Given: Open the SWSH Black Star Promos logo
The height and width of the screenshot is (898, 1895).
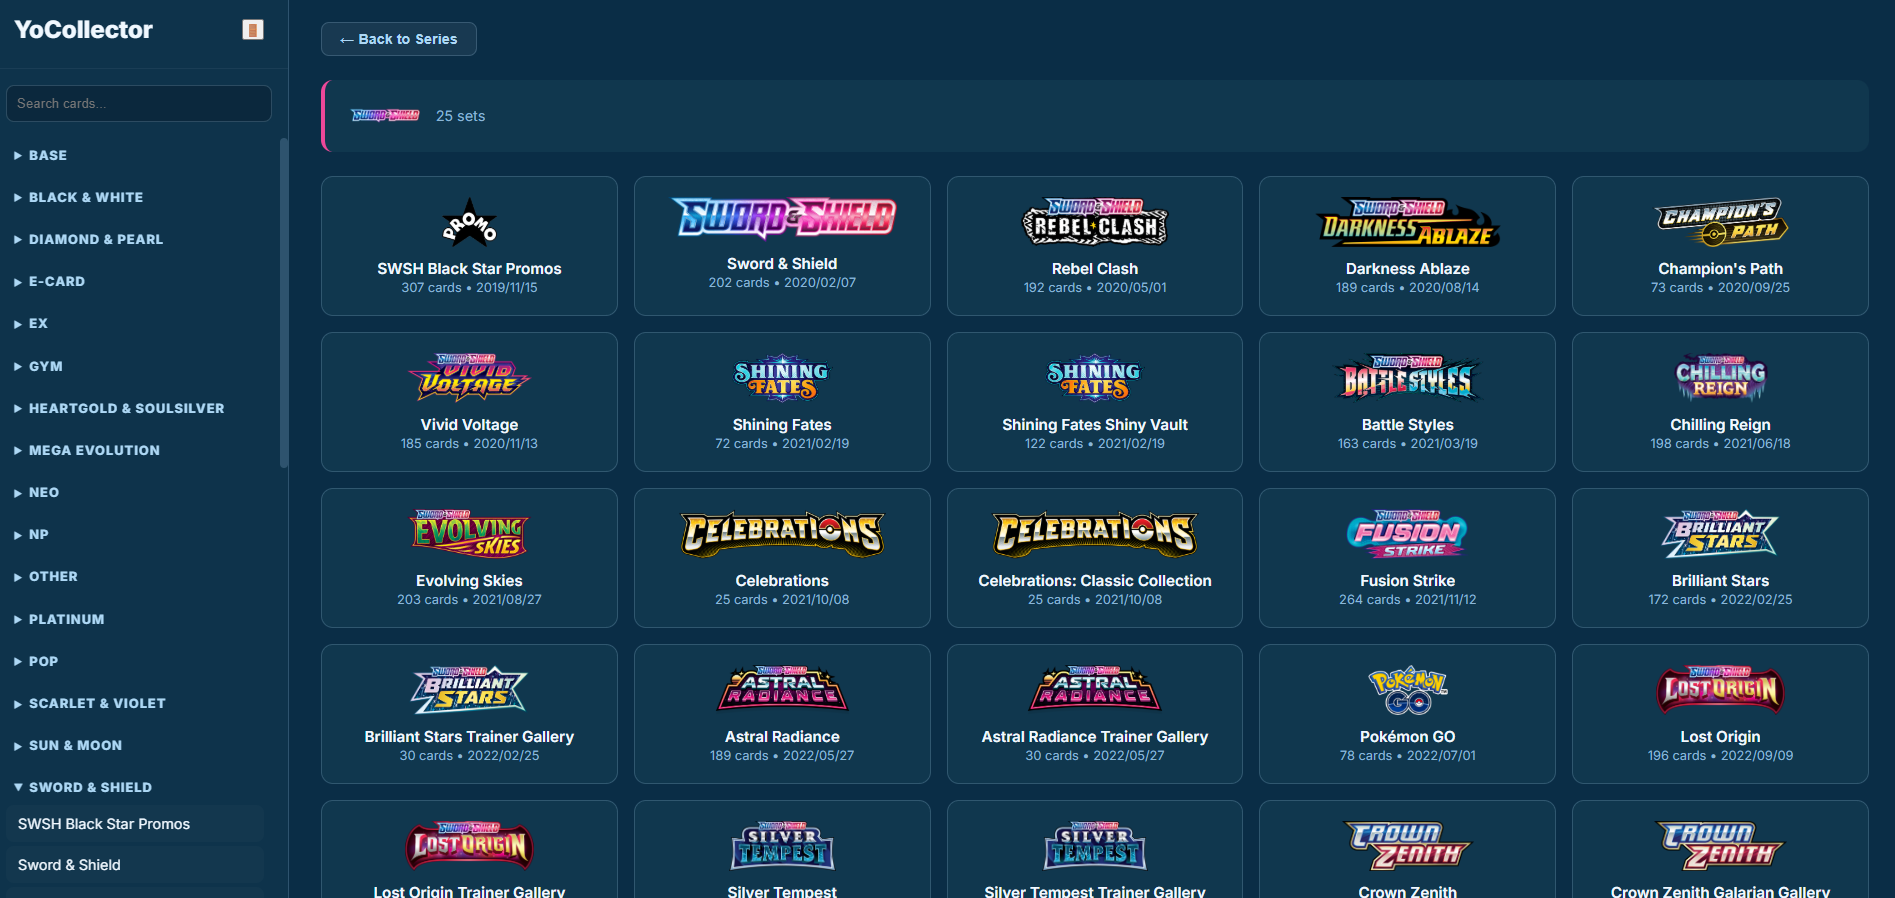Looking at the screenshot, I should tap(469, 223).
